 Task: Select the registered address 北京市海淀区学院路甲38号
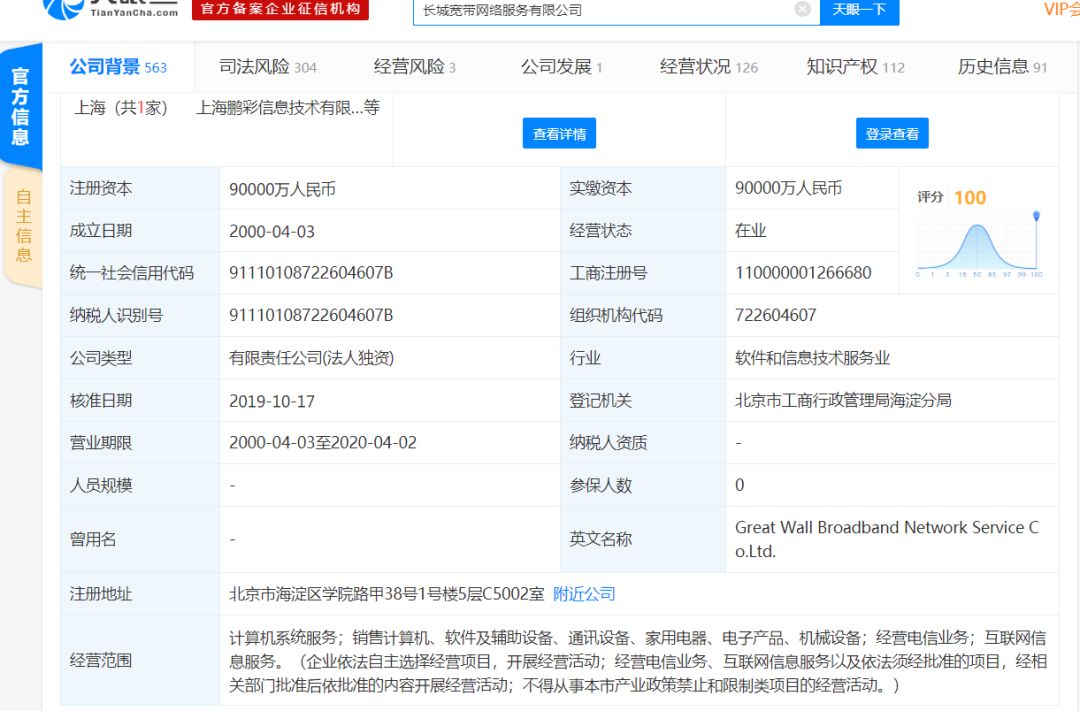click(x=386, y=594)
